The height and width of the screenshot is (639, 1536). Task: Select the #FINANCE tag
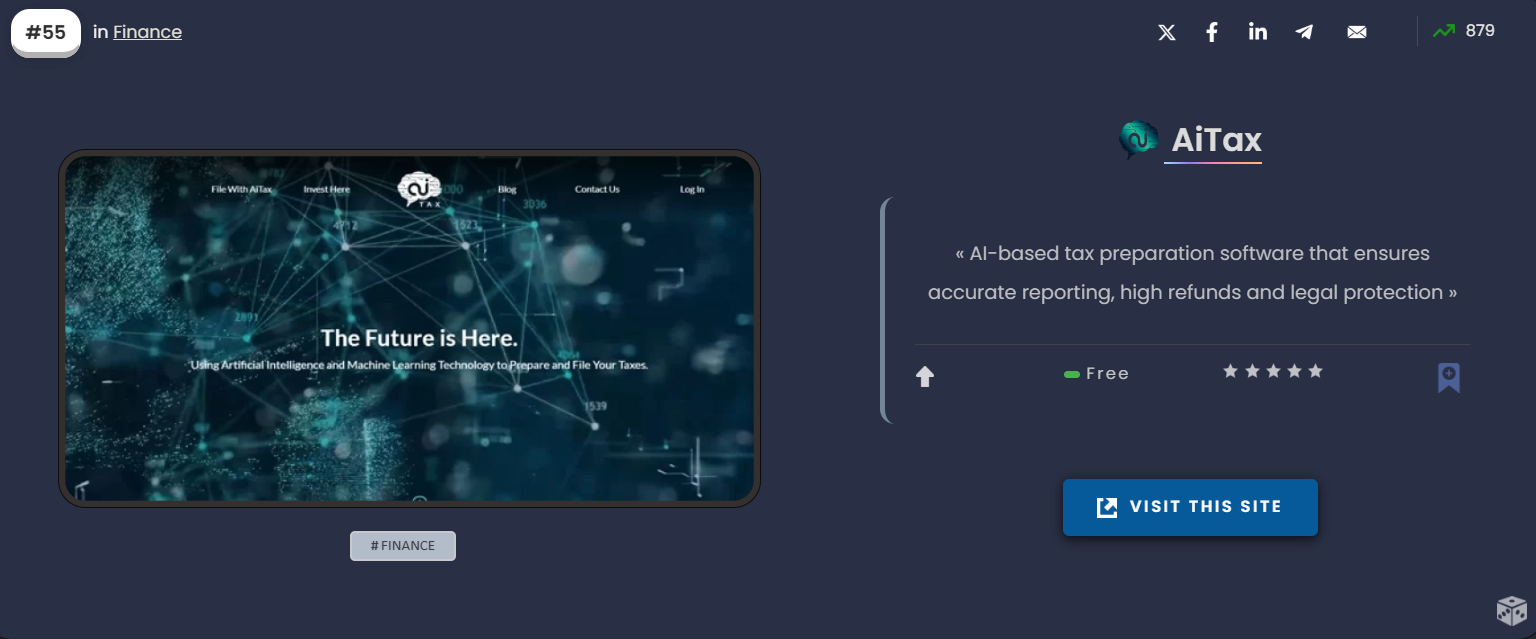tap(403, 546)
